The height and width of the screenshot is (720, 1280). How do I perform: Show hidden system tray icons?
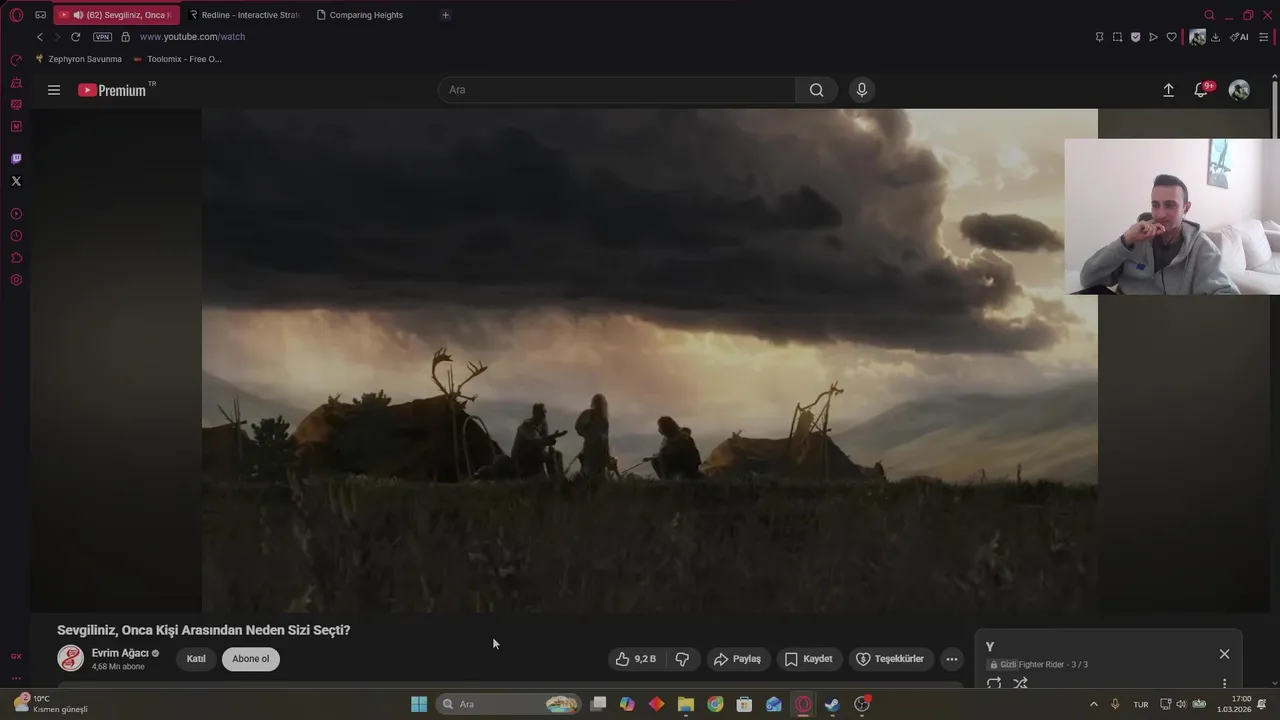click(x=1093, y=704)
